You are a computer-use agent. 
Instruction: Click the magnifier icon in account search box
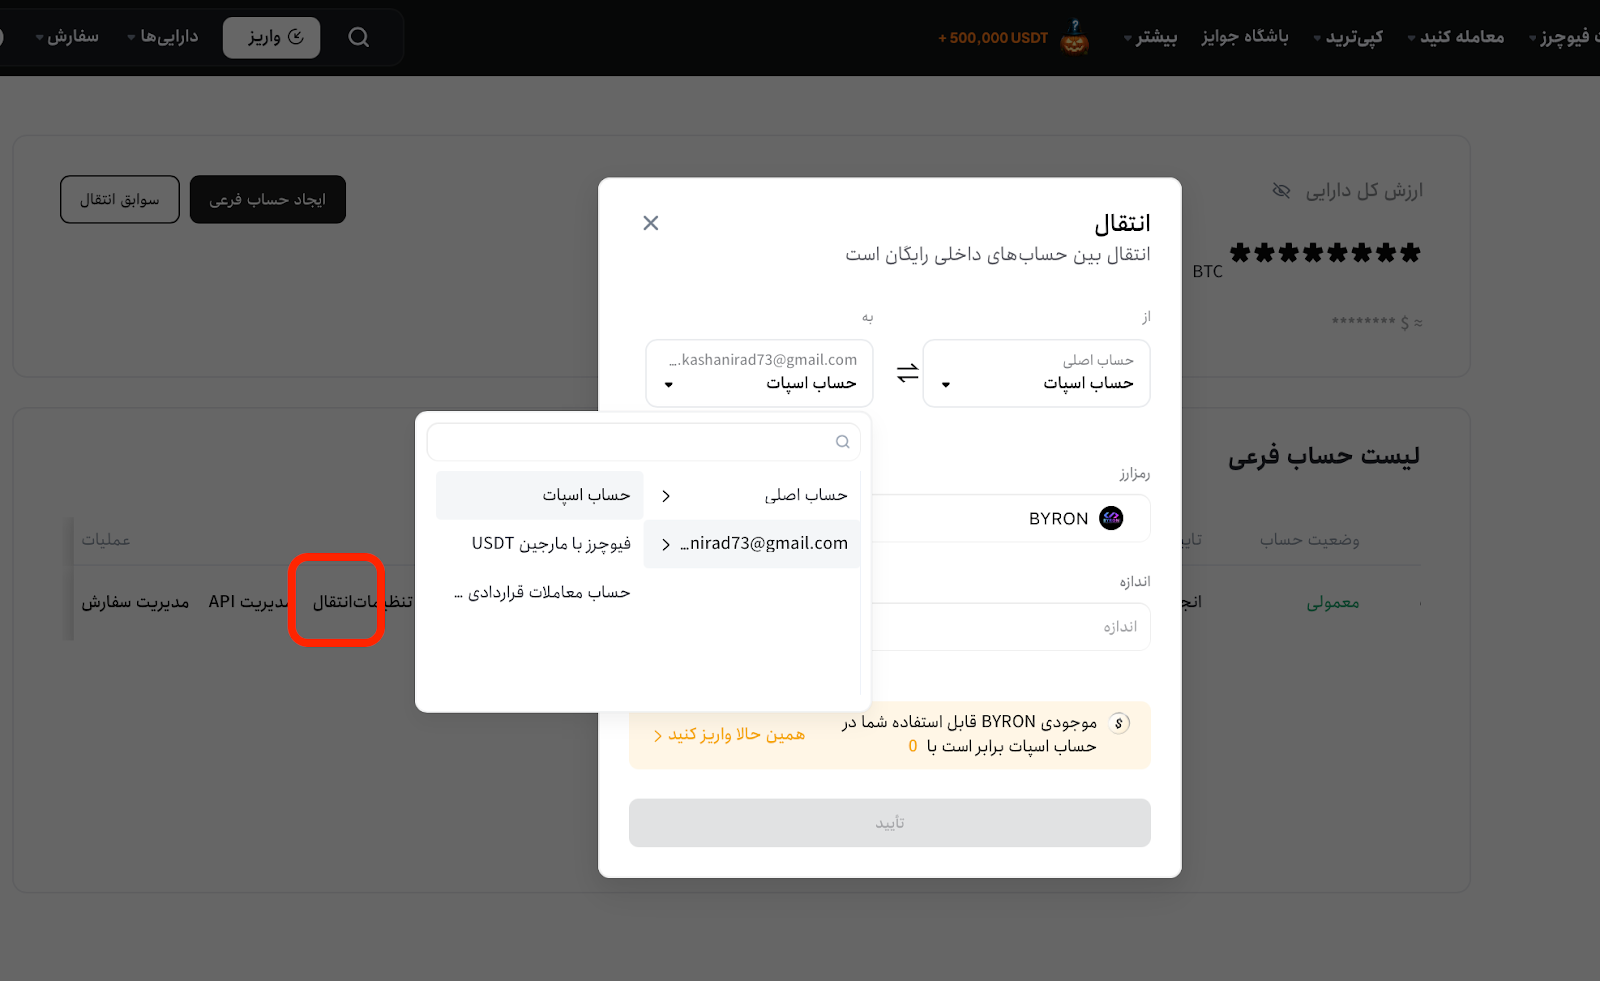tap(843, 442)
